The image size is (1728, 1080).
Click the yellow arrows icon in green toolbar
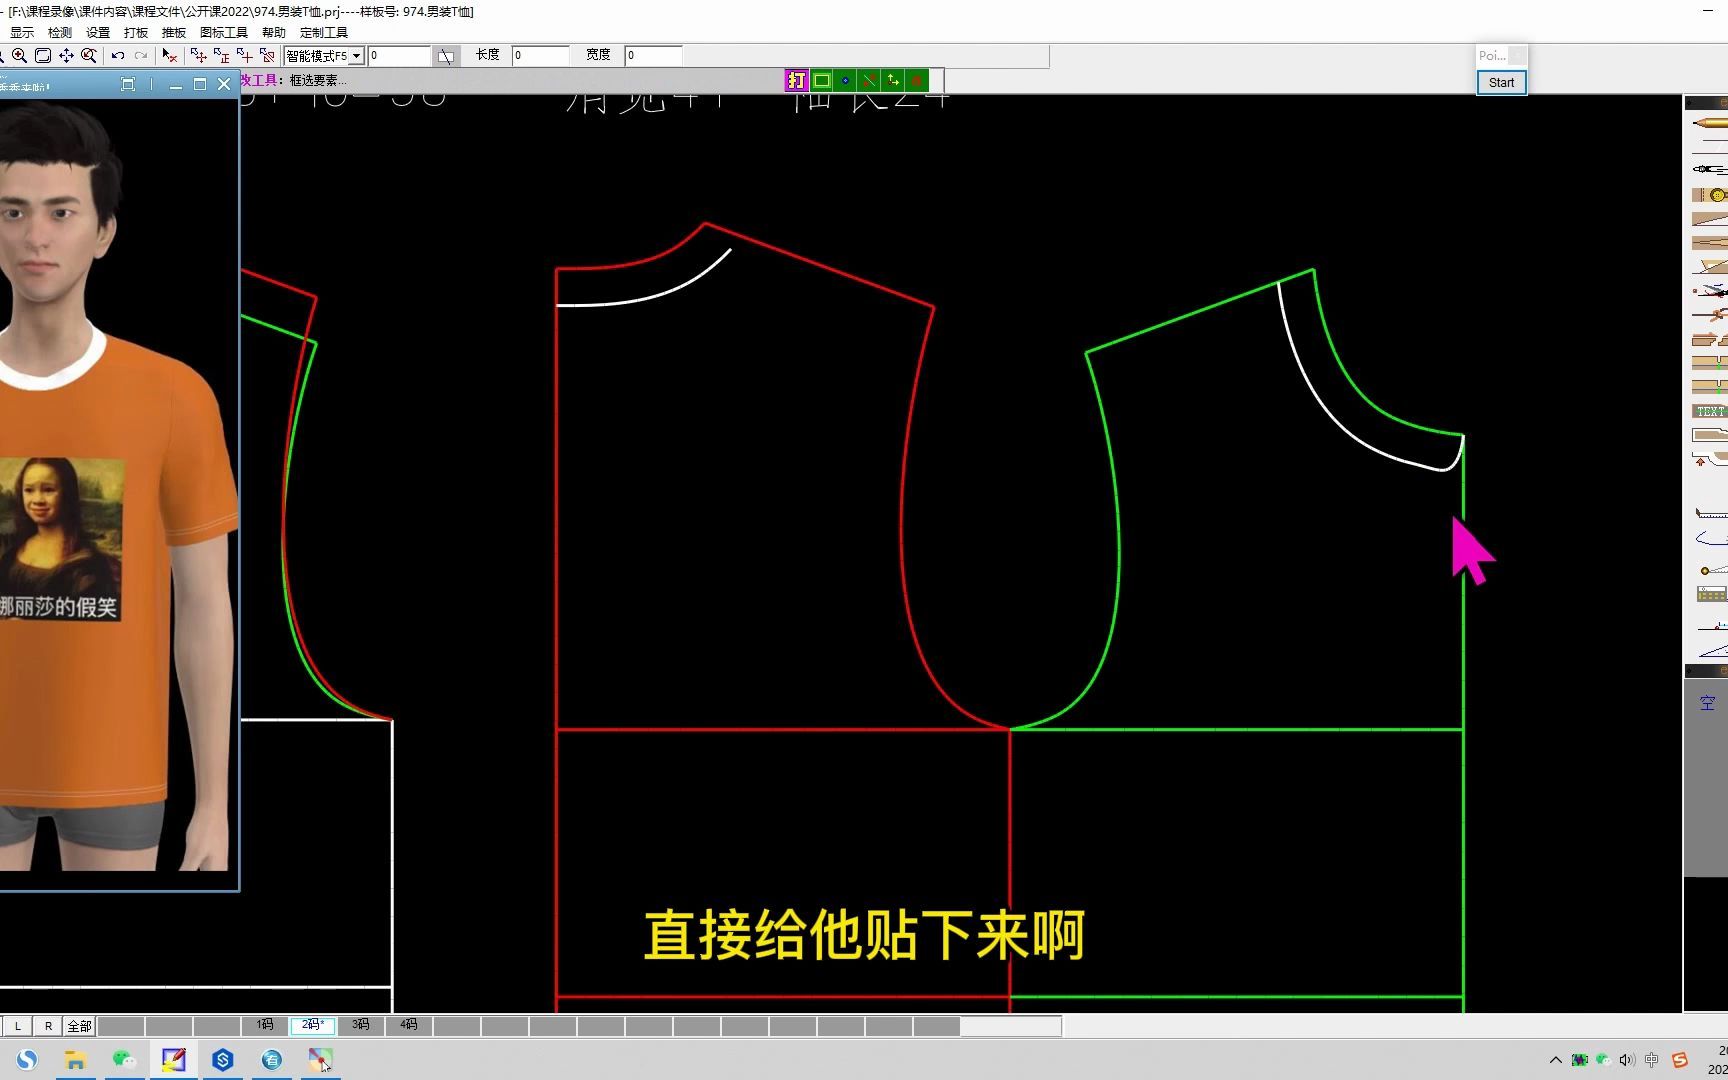(893, 80)
